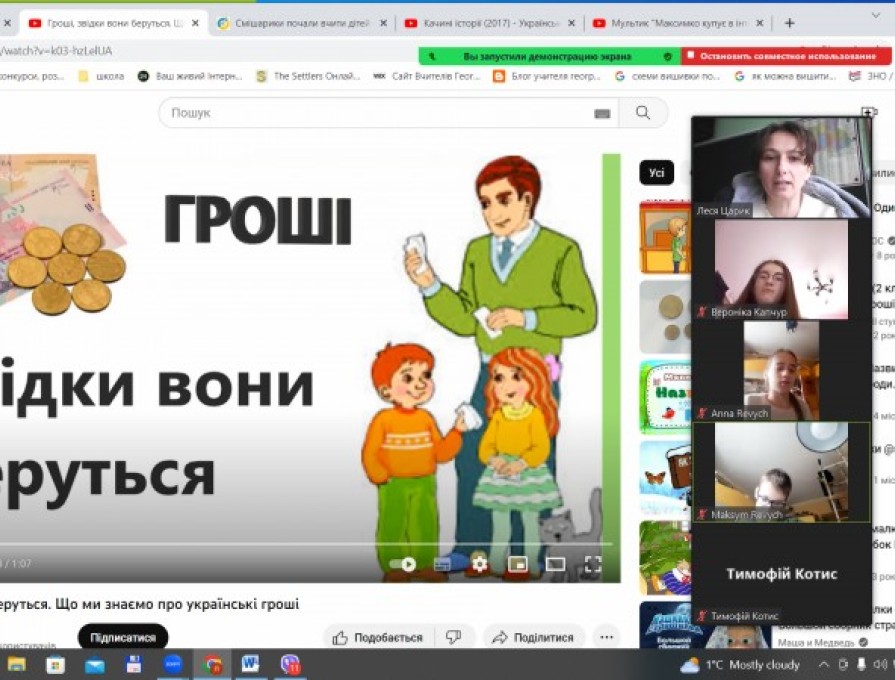Enter fullscreen mode on the video
The height and width of the screenshot is (680, 895).
click(592, 564)
